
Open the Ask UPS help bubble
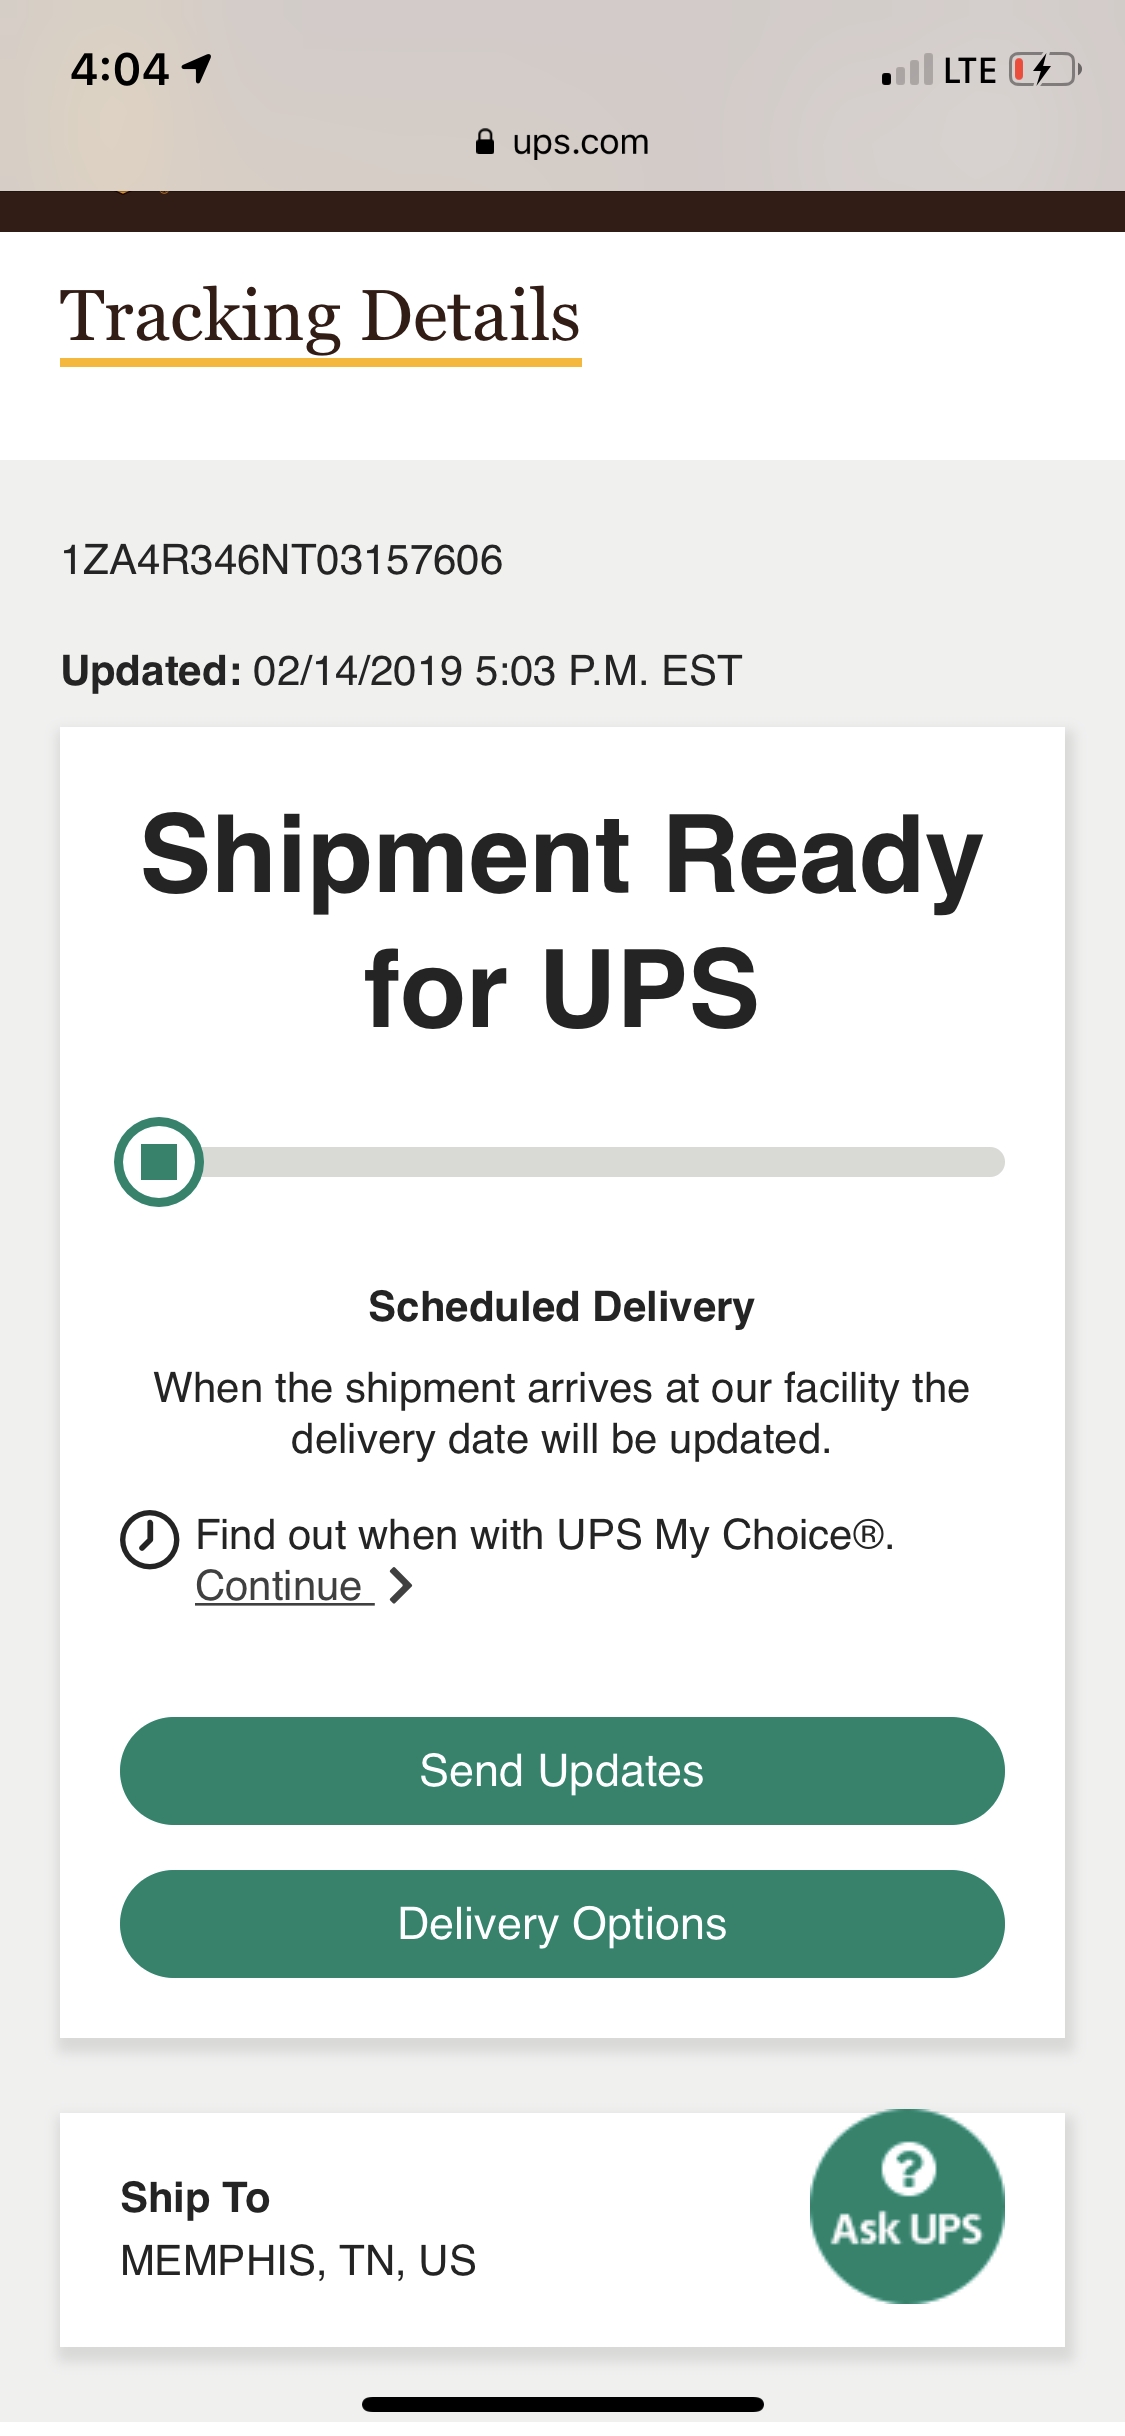click(x=907, y=2206)
